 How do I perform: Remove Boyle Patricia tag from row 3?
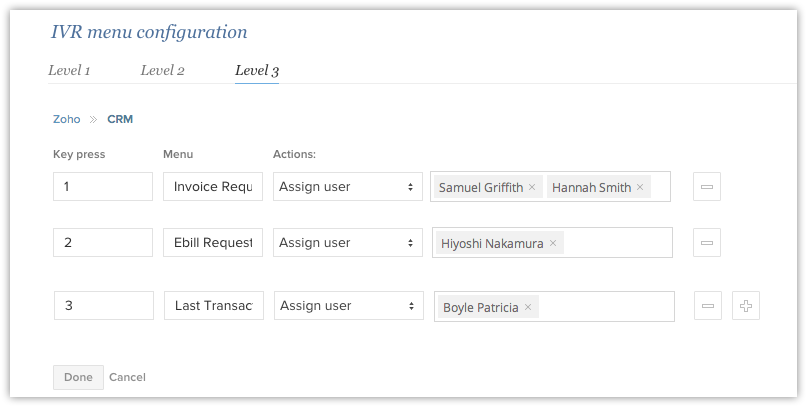528,307
